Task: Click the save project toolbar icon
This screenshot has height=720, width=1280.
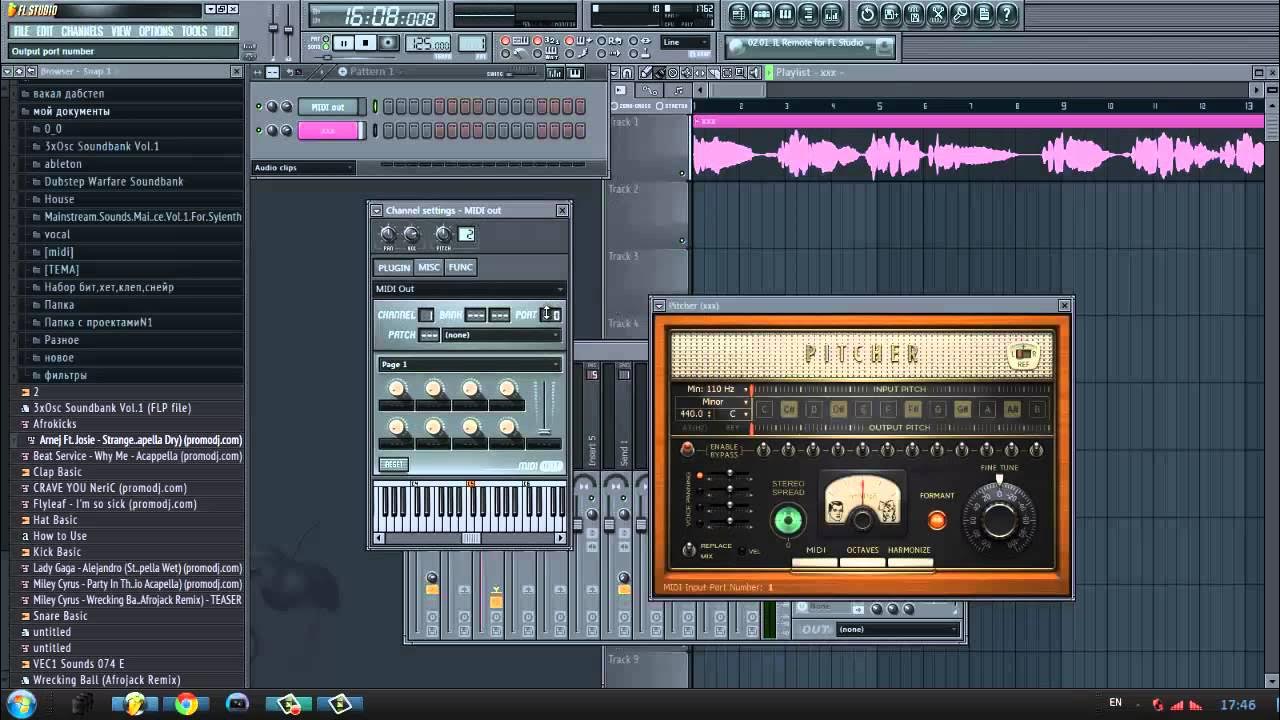Action: (891, 14)
